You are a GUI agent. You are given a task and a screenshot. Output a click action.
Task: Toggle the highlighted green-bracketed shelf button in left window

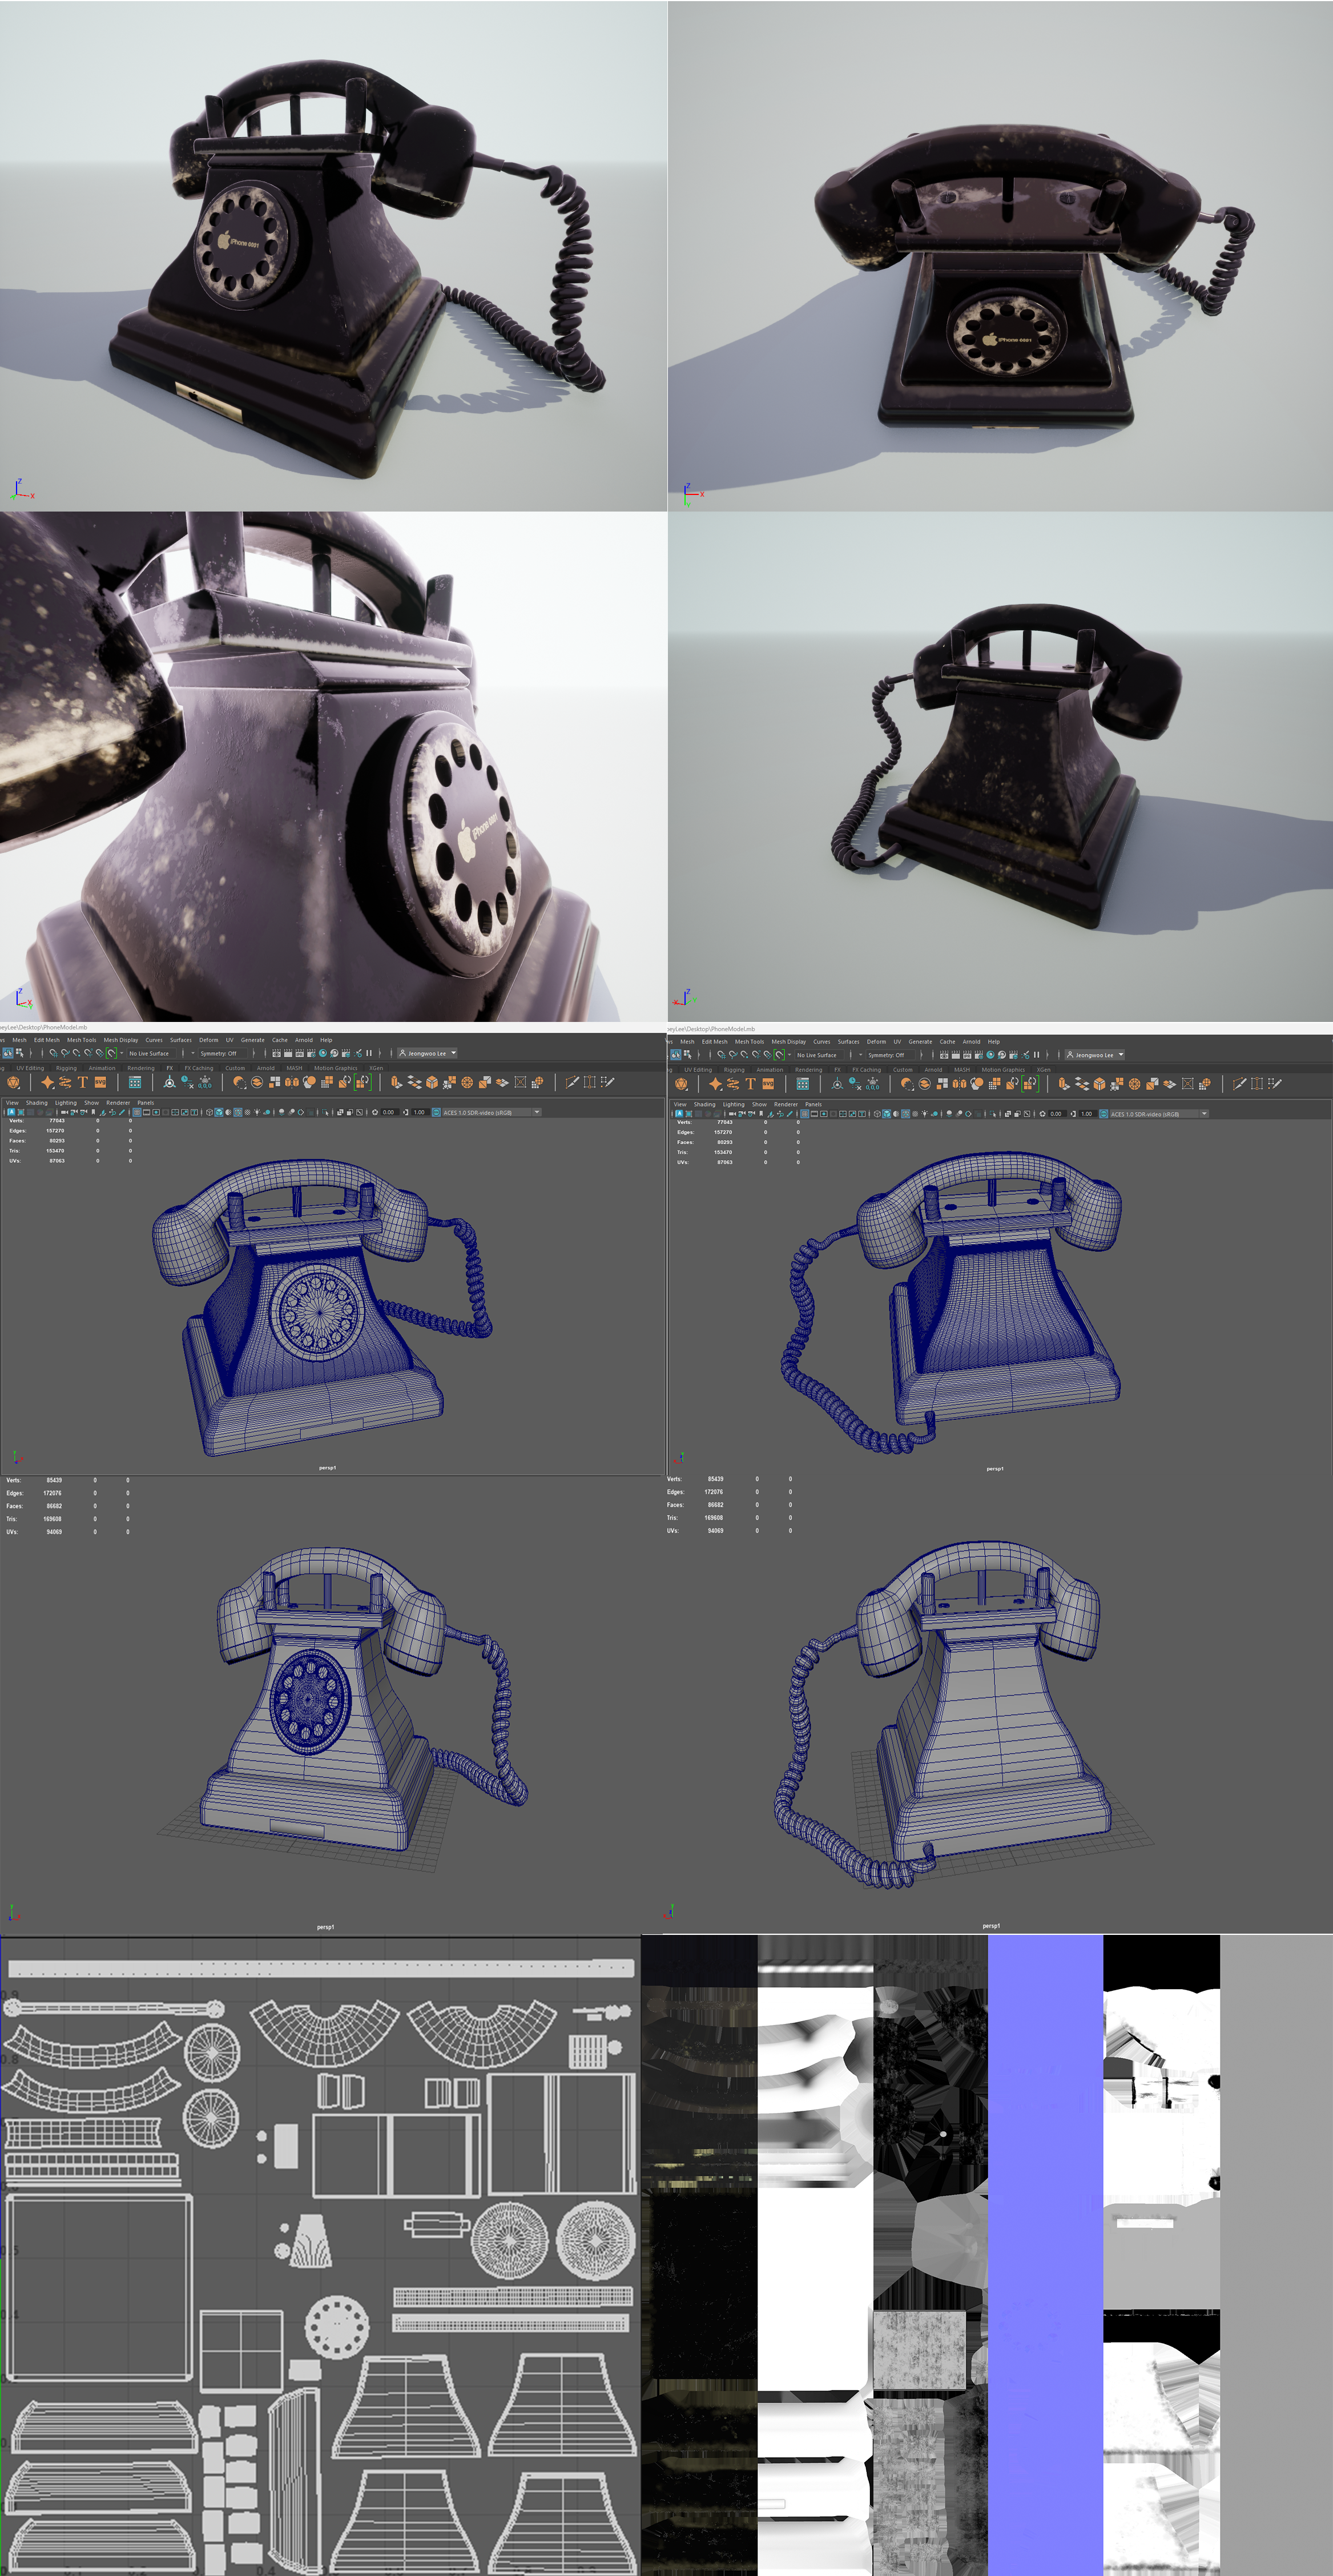pos(362,1082)
